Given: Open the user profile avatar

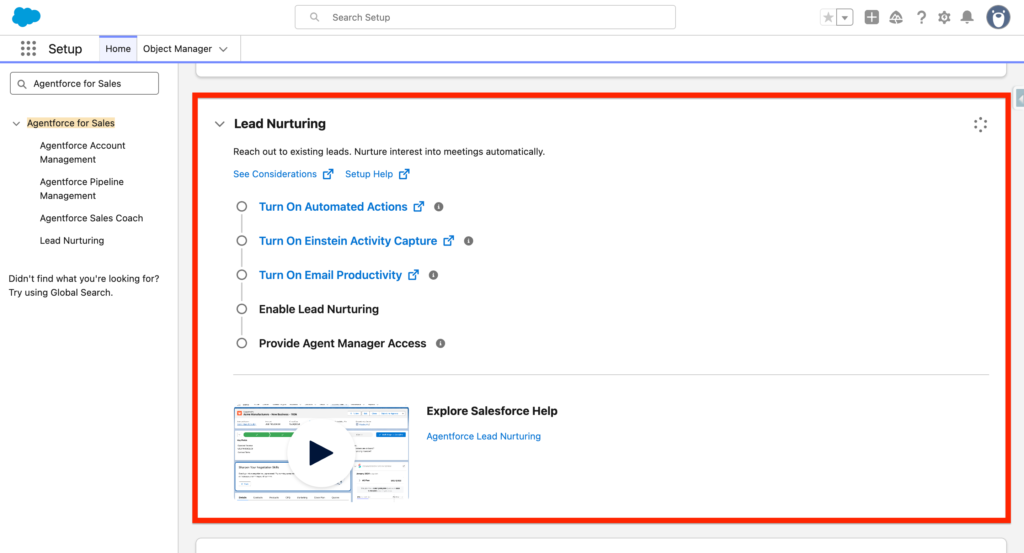Looking at the screenshot, I should pyautogui.click(x=997, y=17).
